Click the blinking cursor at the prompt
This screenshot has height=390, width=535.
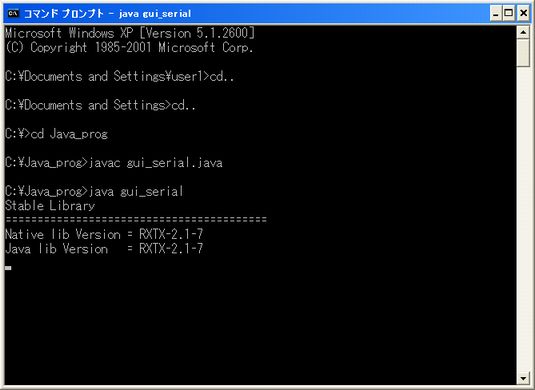(8, 268)
